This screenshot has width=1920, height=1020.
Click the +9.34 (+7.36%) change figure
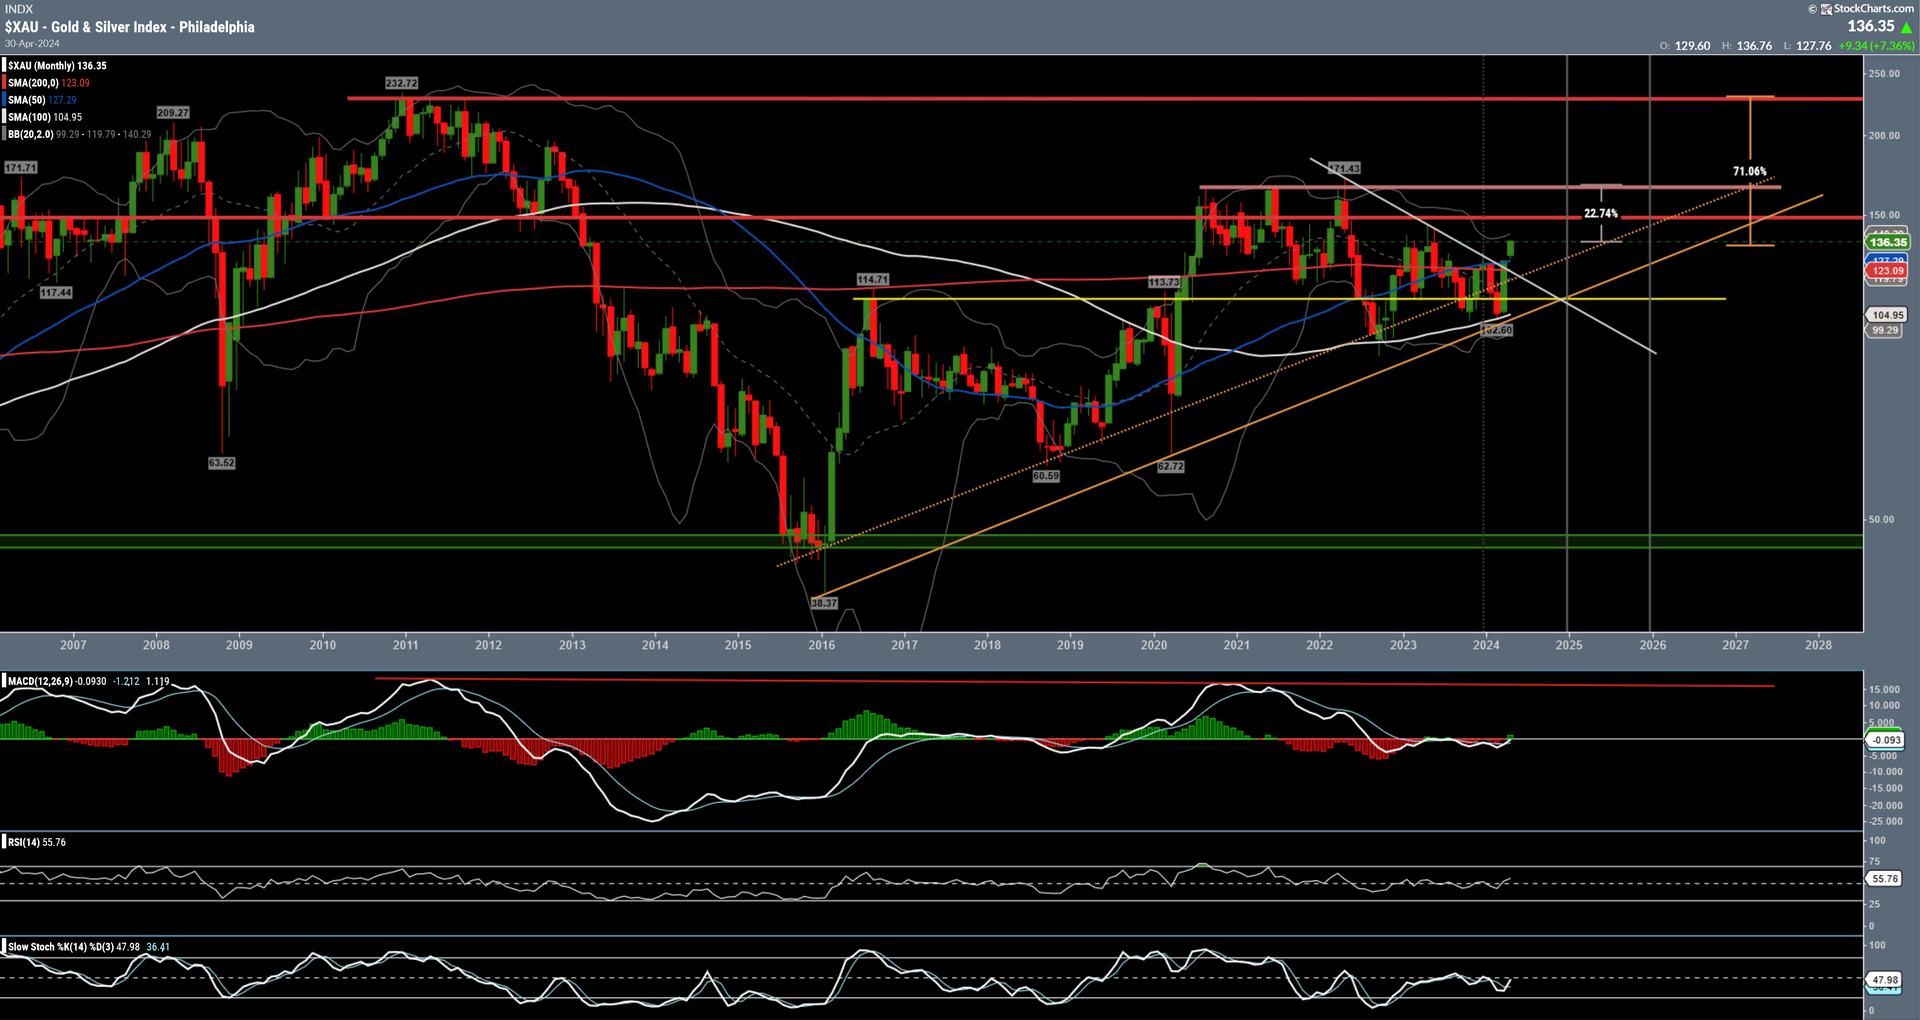coord(1876,46)
